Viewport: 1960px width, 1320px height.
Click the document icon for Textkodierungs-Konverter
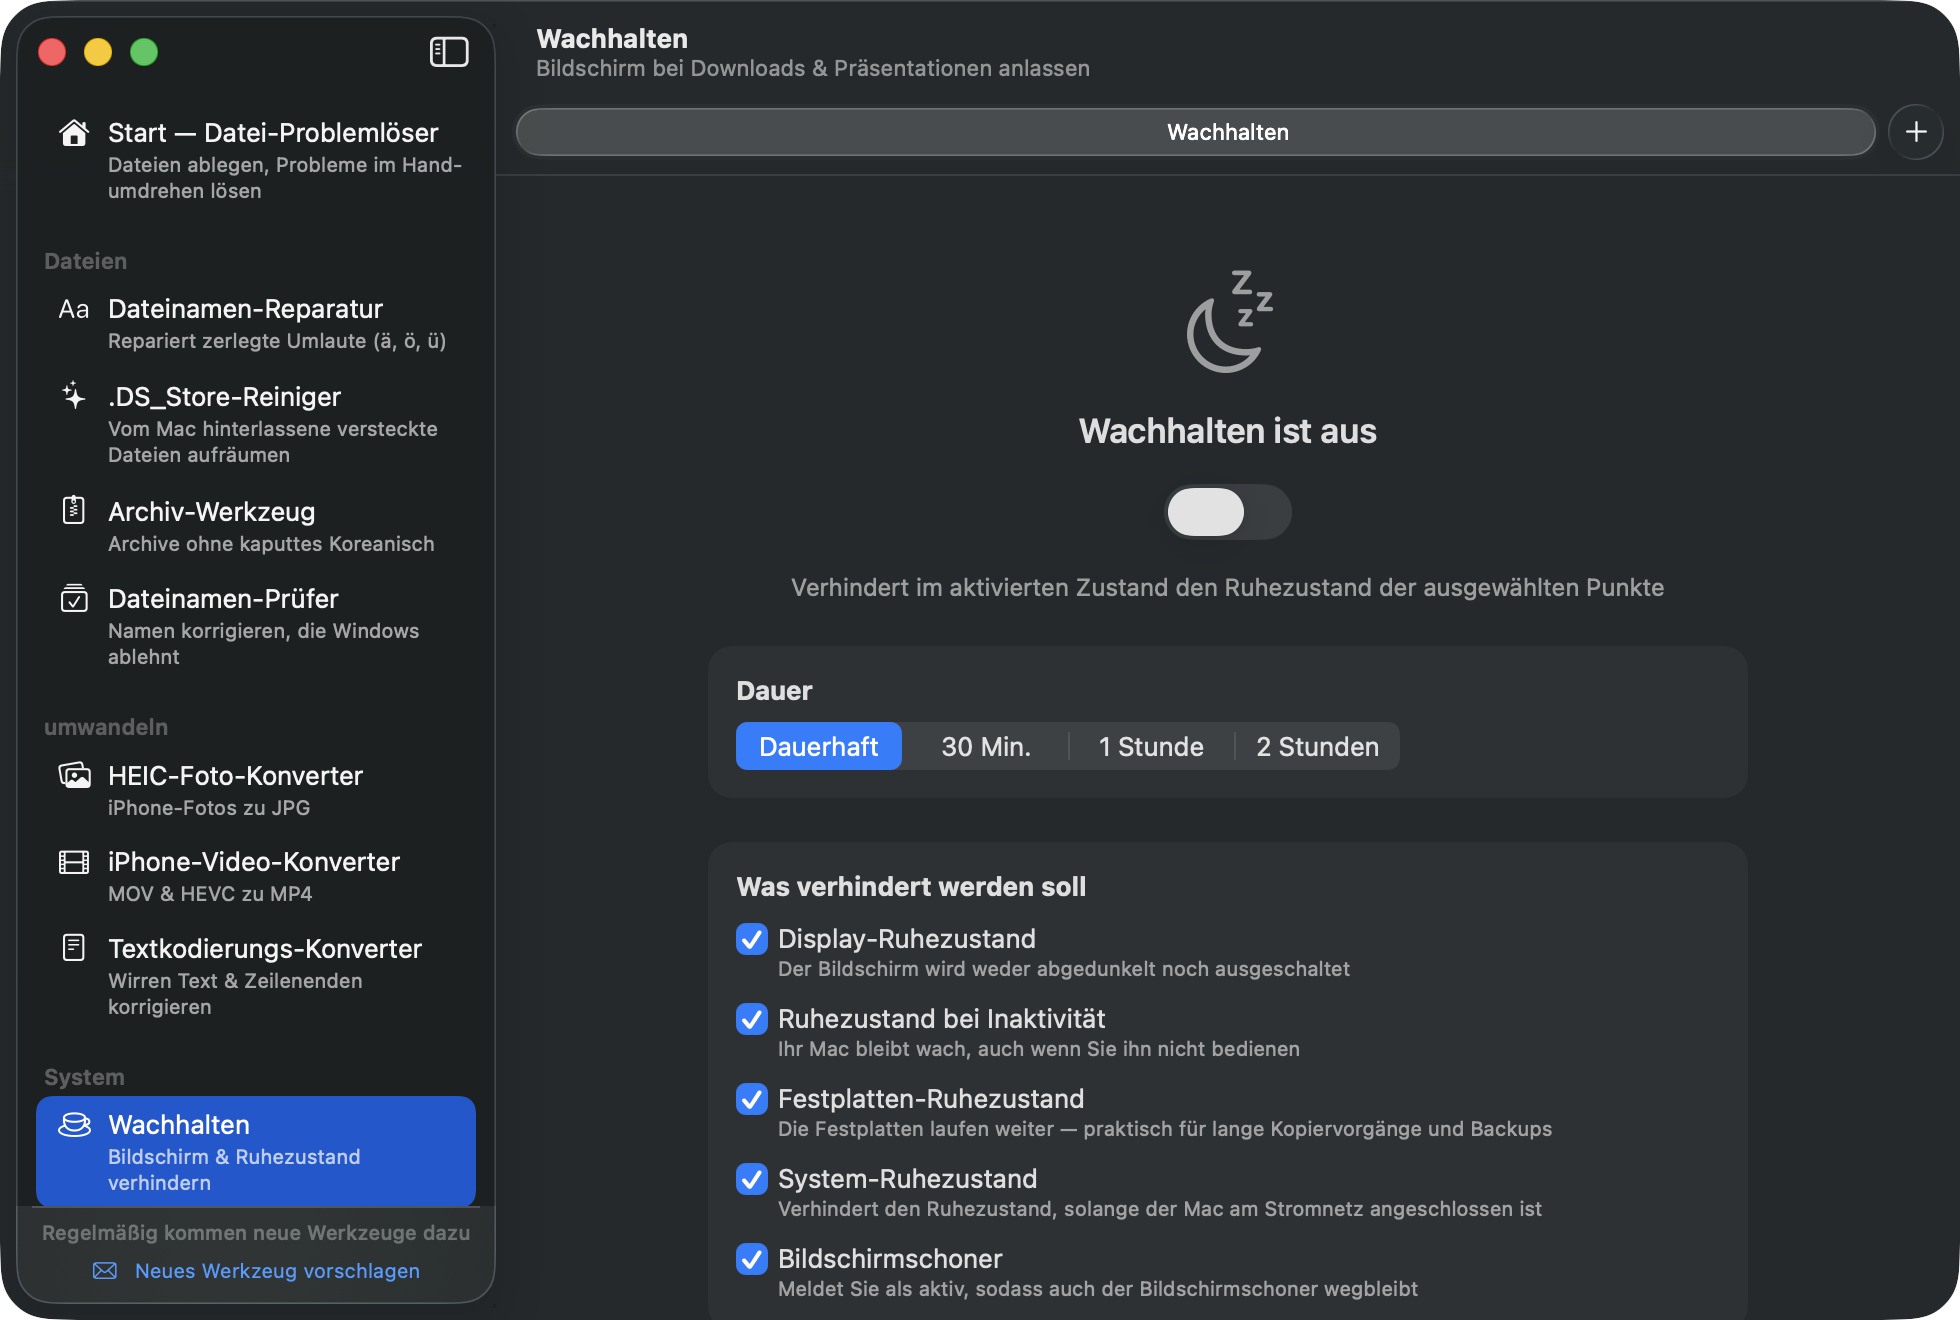tap(74, 948)
